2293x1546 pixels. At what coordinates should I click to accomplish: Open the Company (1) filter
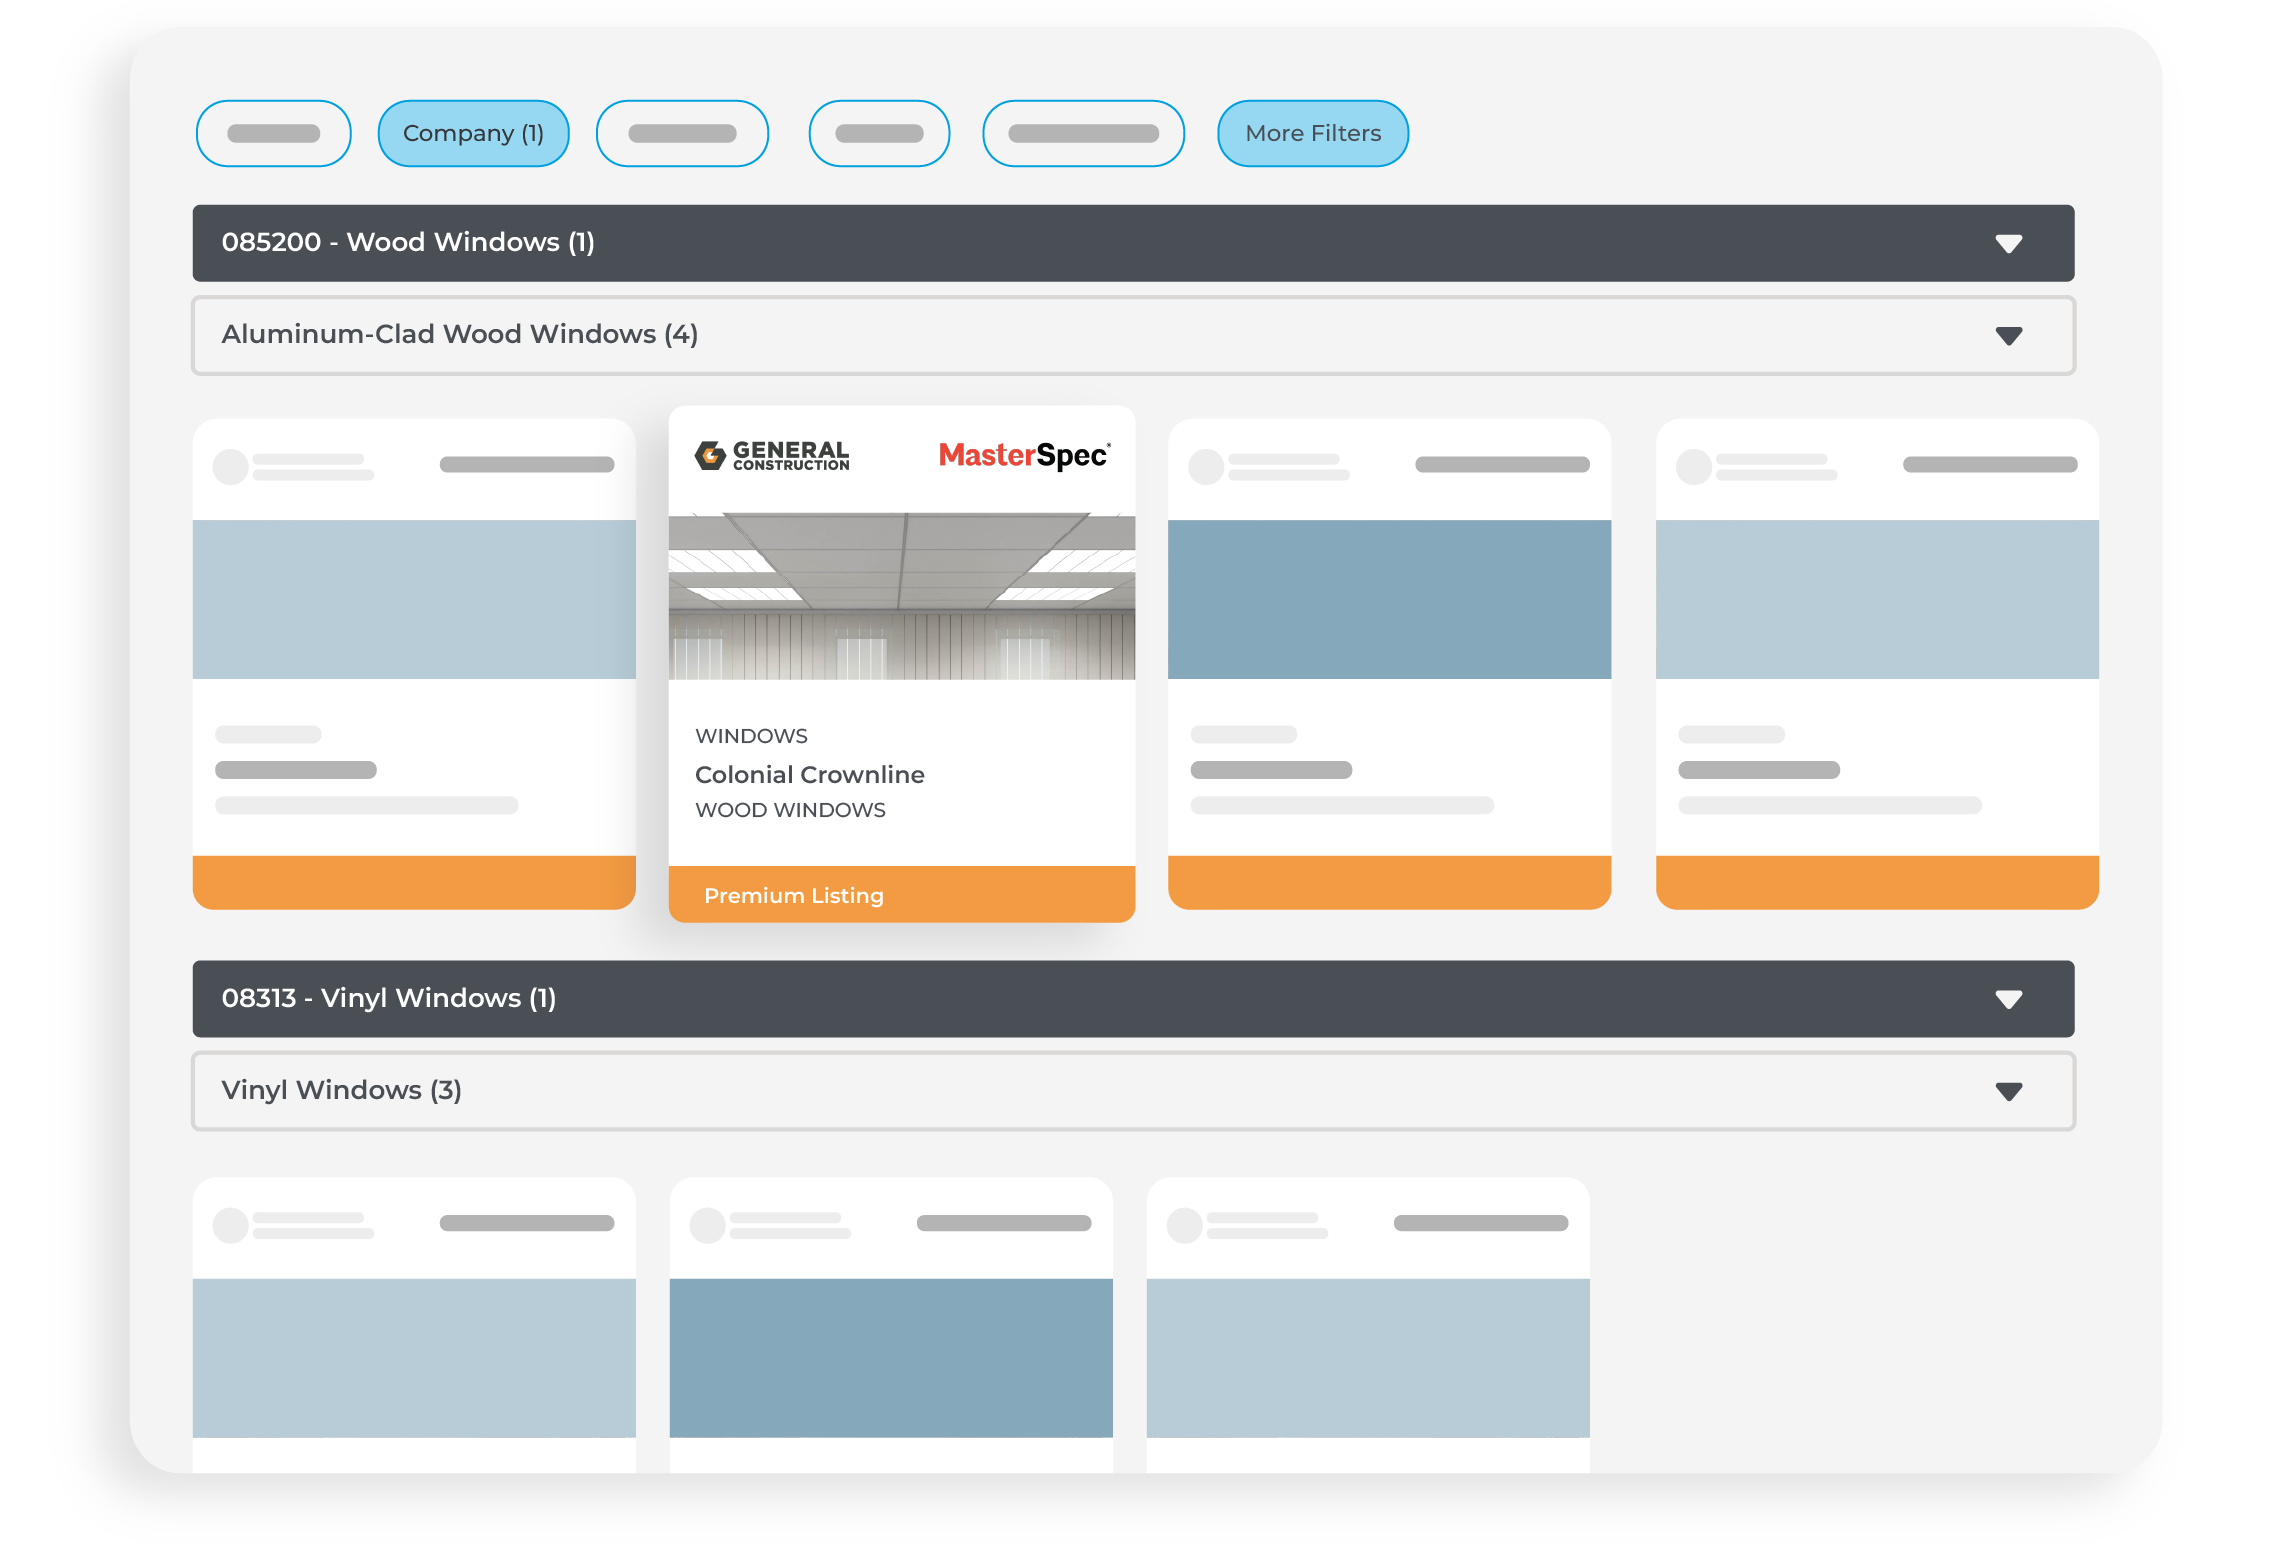point(473,133)
